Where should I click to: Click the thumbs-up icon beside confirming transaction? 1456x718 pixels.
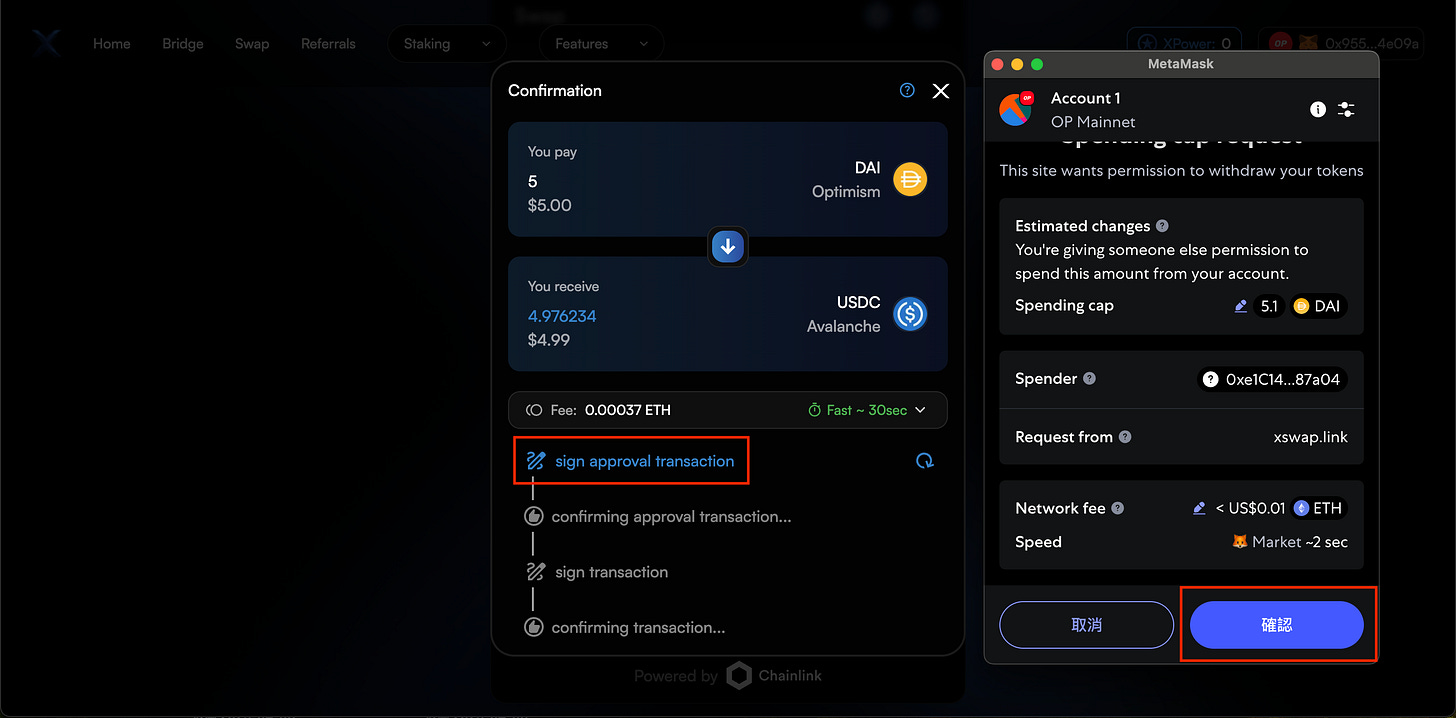pos(534,627)
